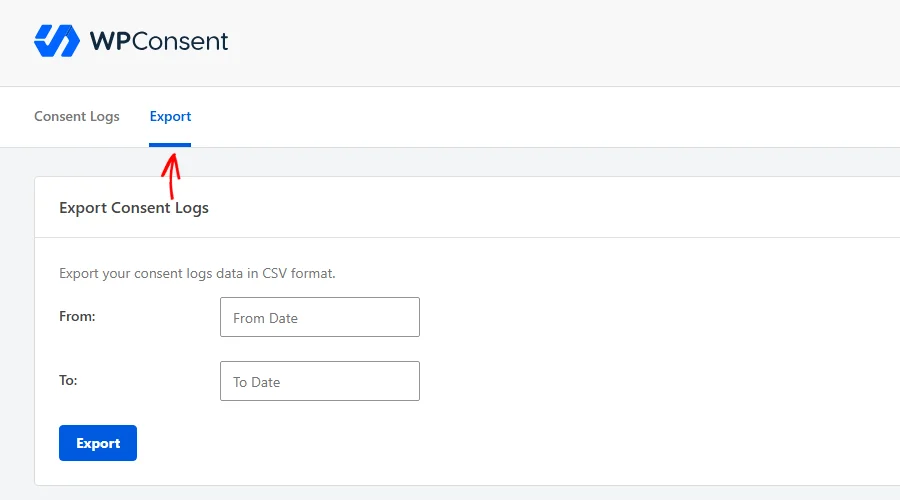The height and width of the screenshot is (500, 900).
Task: Click the blue Export button
Action: [98, 443]
